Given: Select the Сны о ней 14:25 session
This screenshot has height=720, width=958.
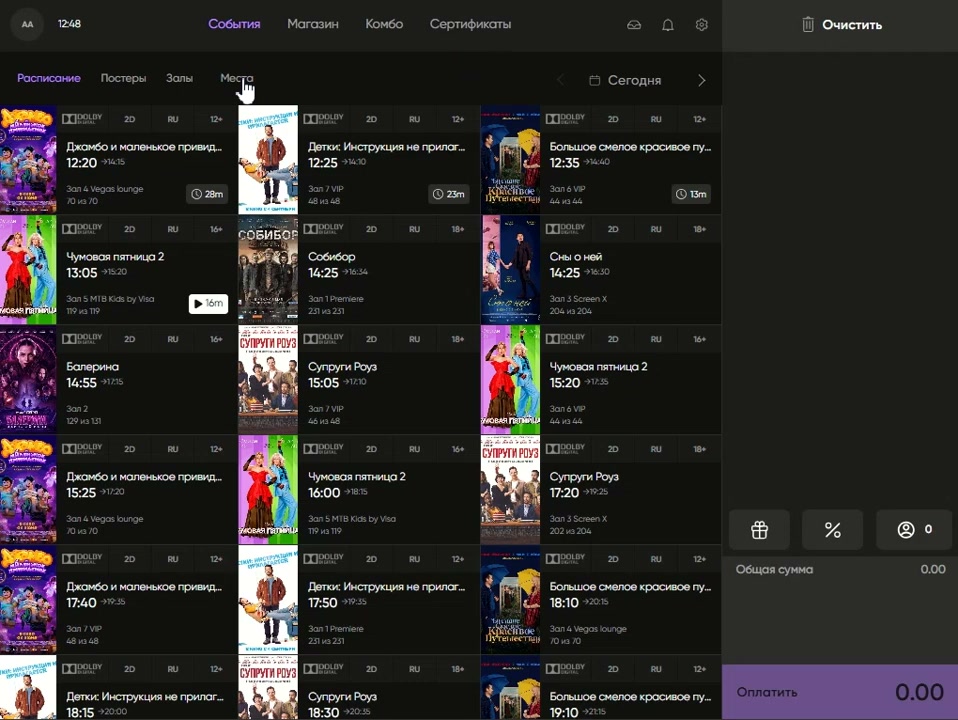Looking at the screenshot, I should [601, 270].
